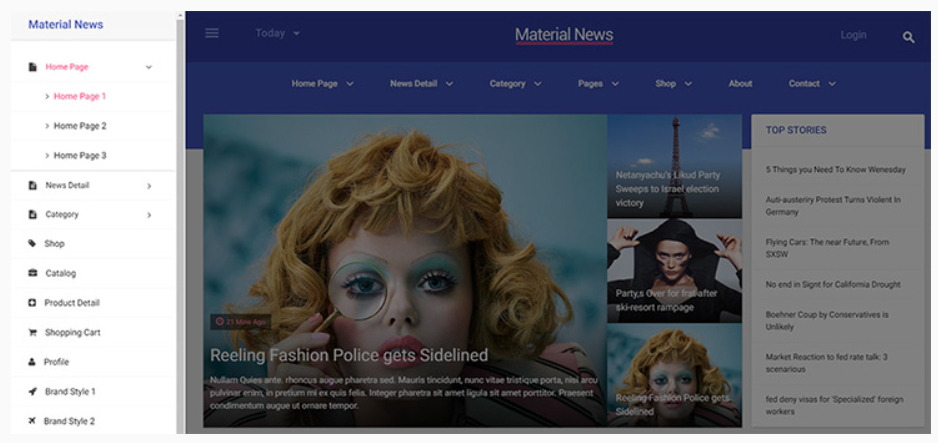Open 'fed deny visas for Specialized' story

click(x=834, y=405)
